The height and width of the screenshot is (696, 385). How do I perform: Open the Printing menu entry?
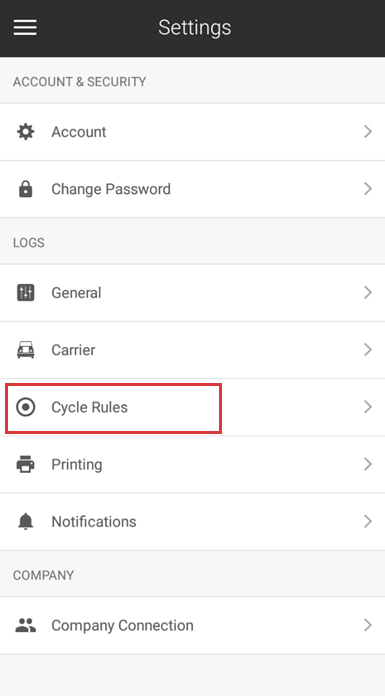[x=192, y=464]
